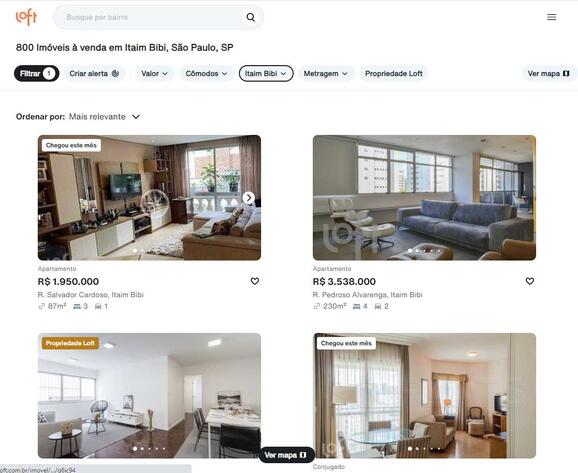Favorite the R$ 3.538.000 apartment
578x473 pixels.
coord(530,281)
